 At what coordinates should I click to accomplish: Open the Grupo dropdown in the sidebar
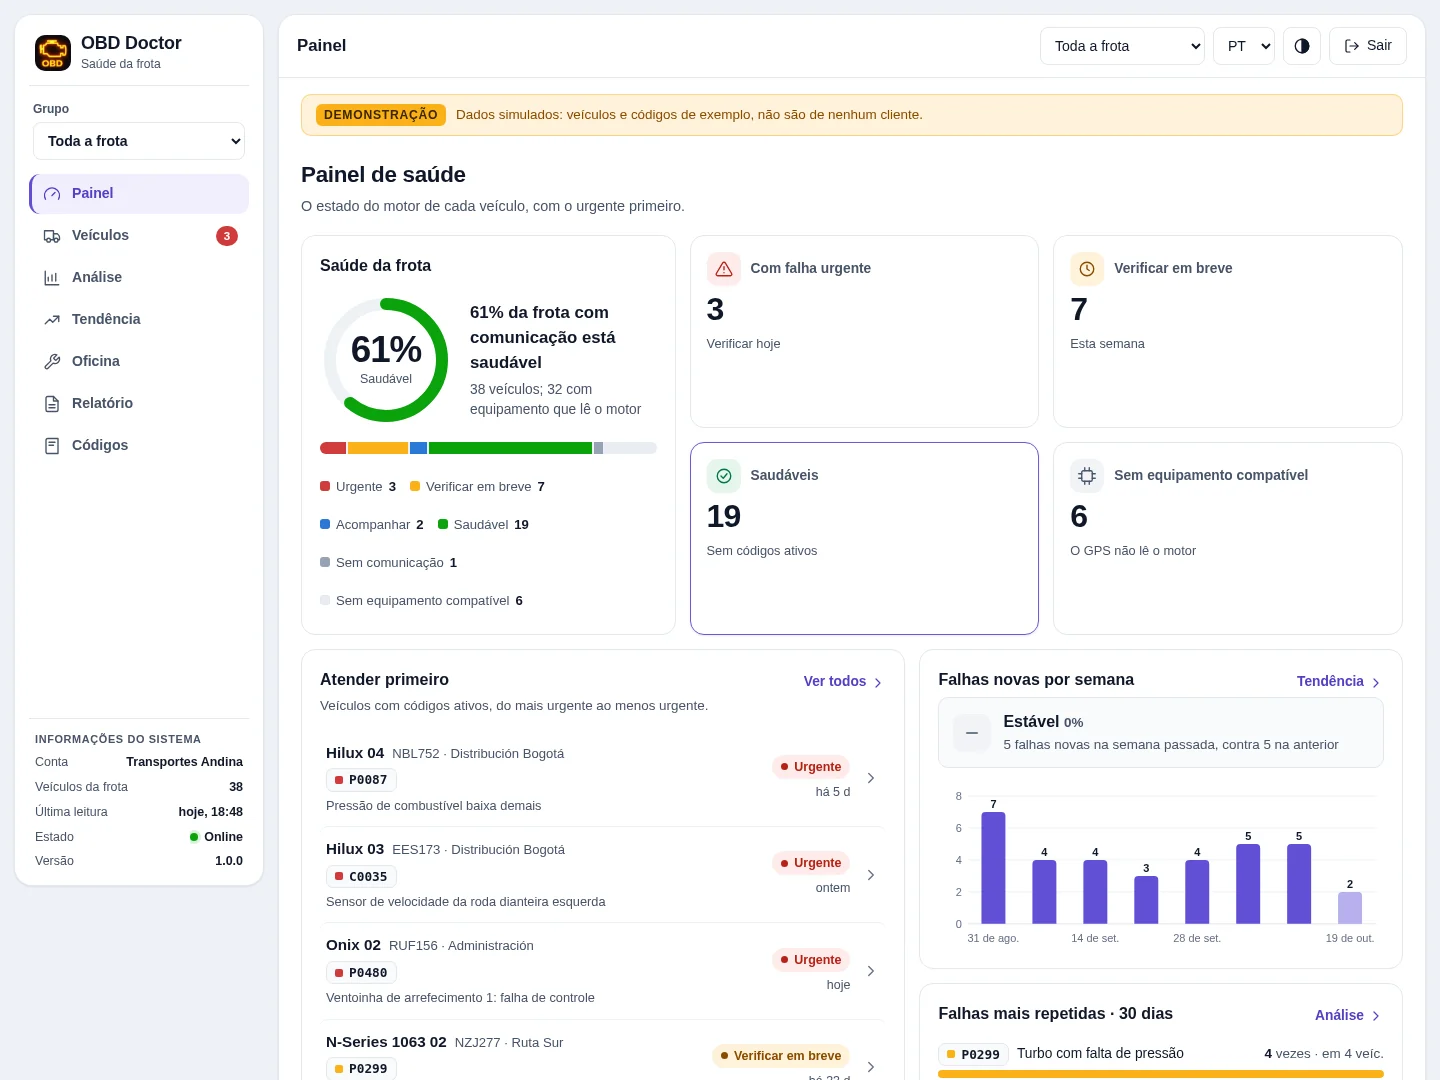139,141
